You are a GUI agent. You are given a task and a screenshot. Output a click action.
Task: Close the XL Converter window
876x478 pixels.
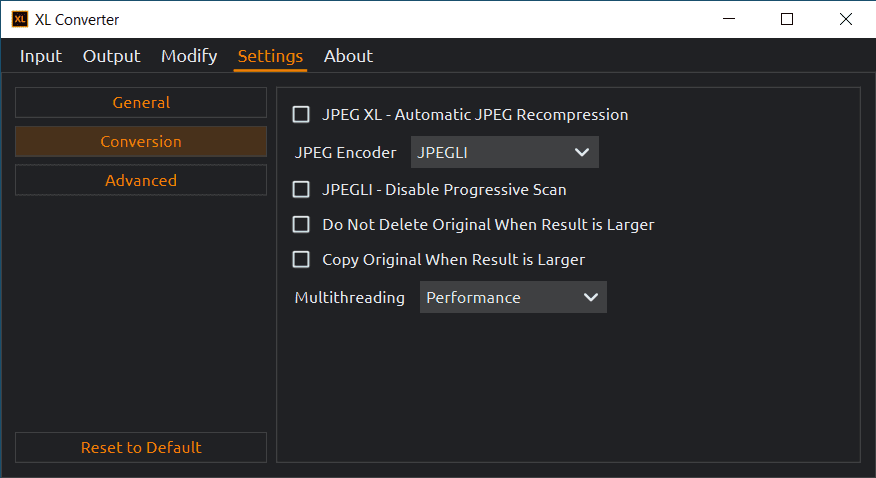(x=846, y=19)
